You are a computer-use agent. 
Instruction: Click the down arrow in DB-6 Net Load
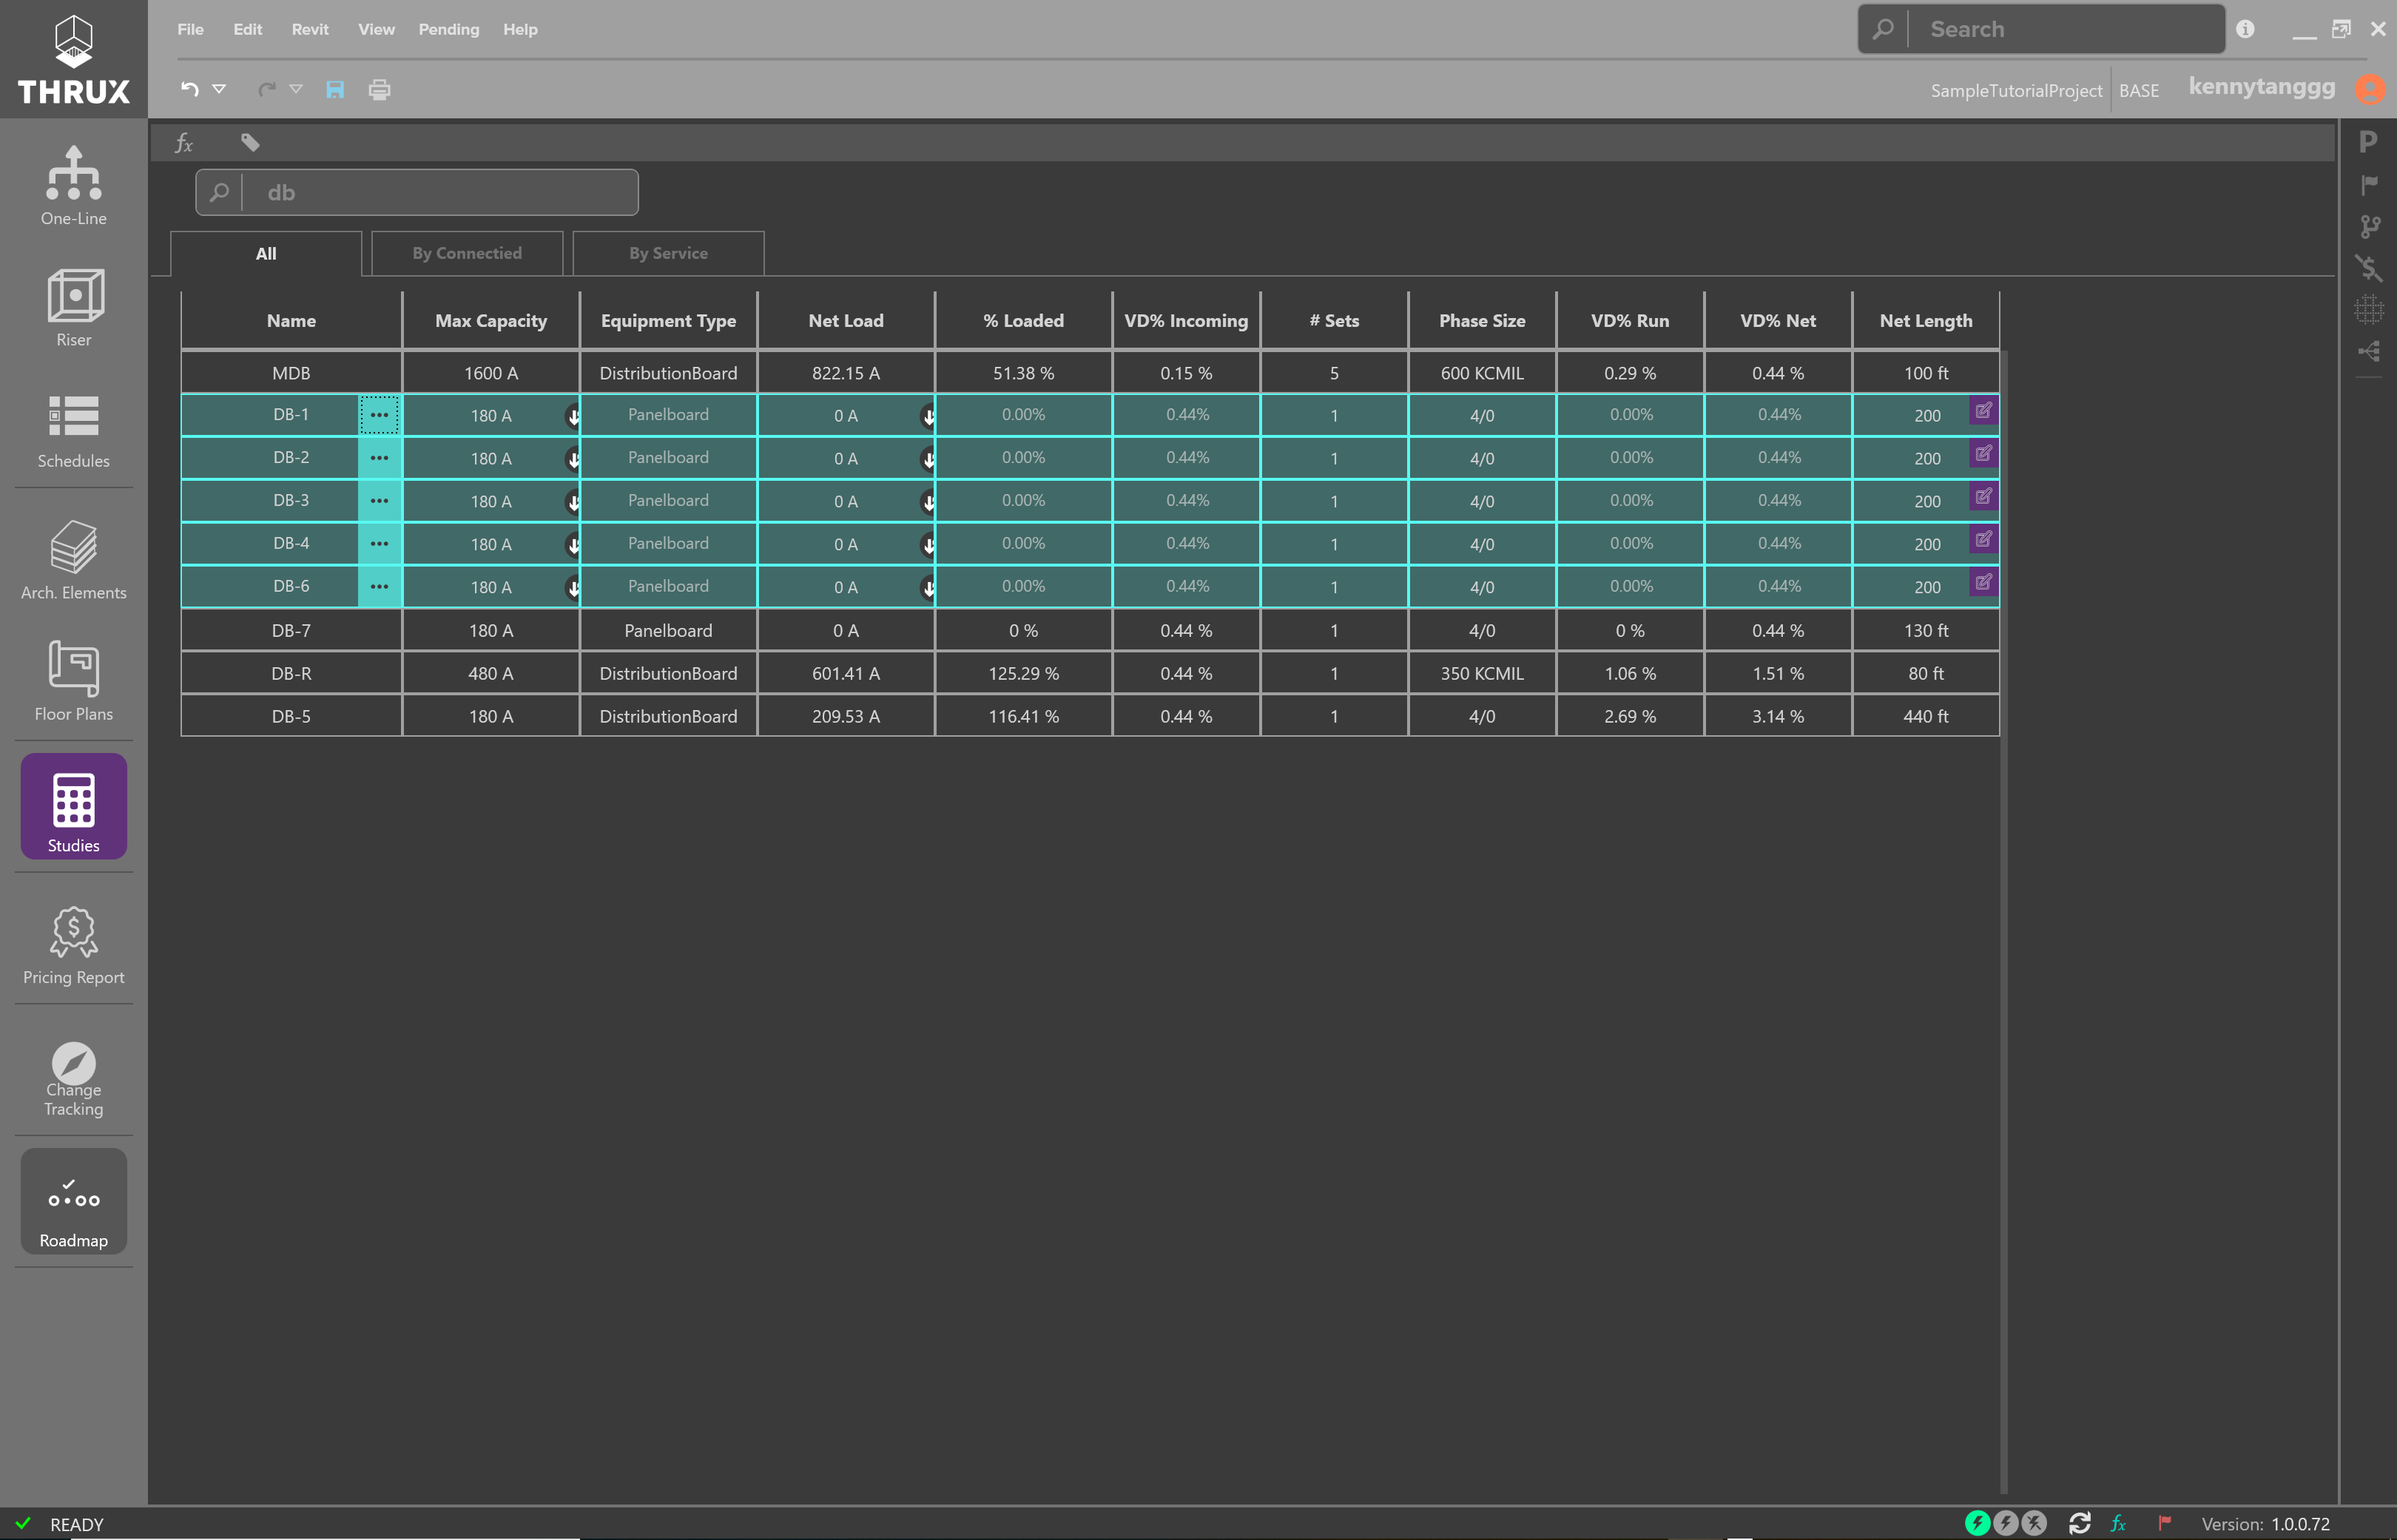click(x=928, y=588)
